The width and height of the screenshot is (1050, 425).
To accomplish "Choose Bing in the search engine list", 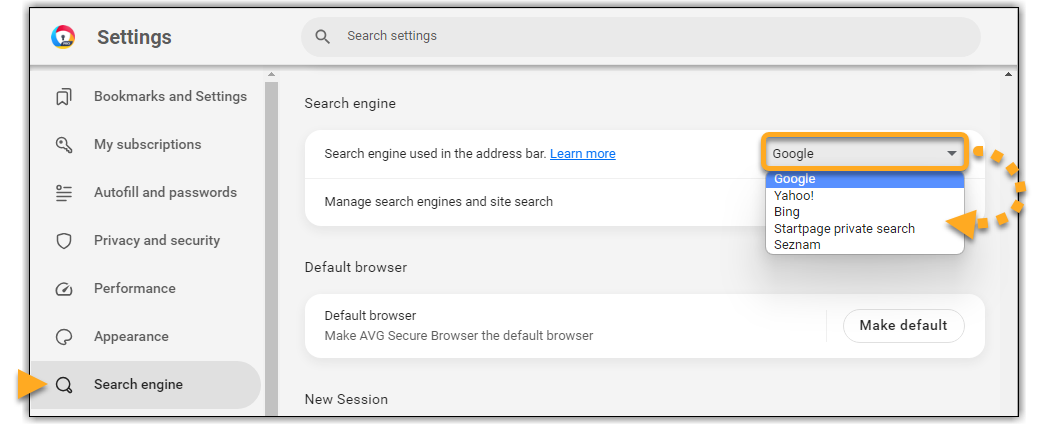I will [x=787, y=212].
